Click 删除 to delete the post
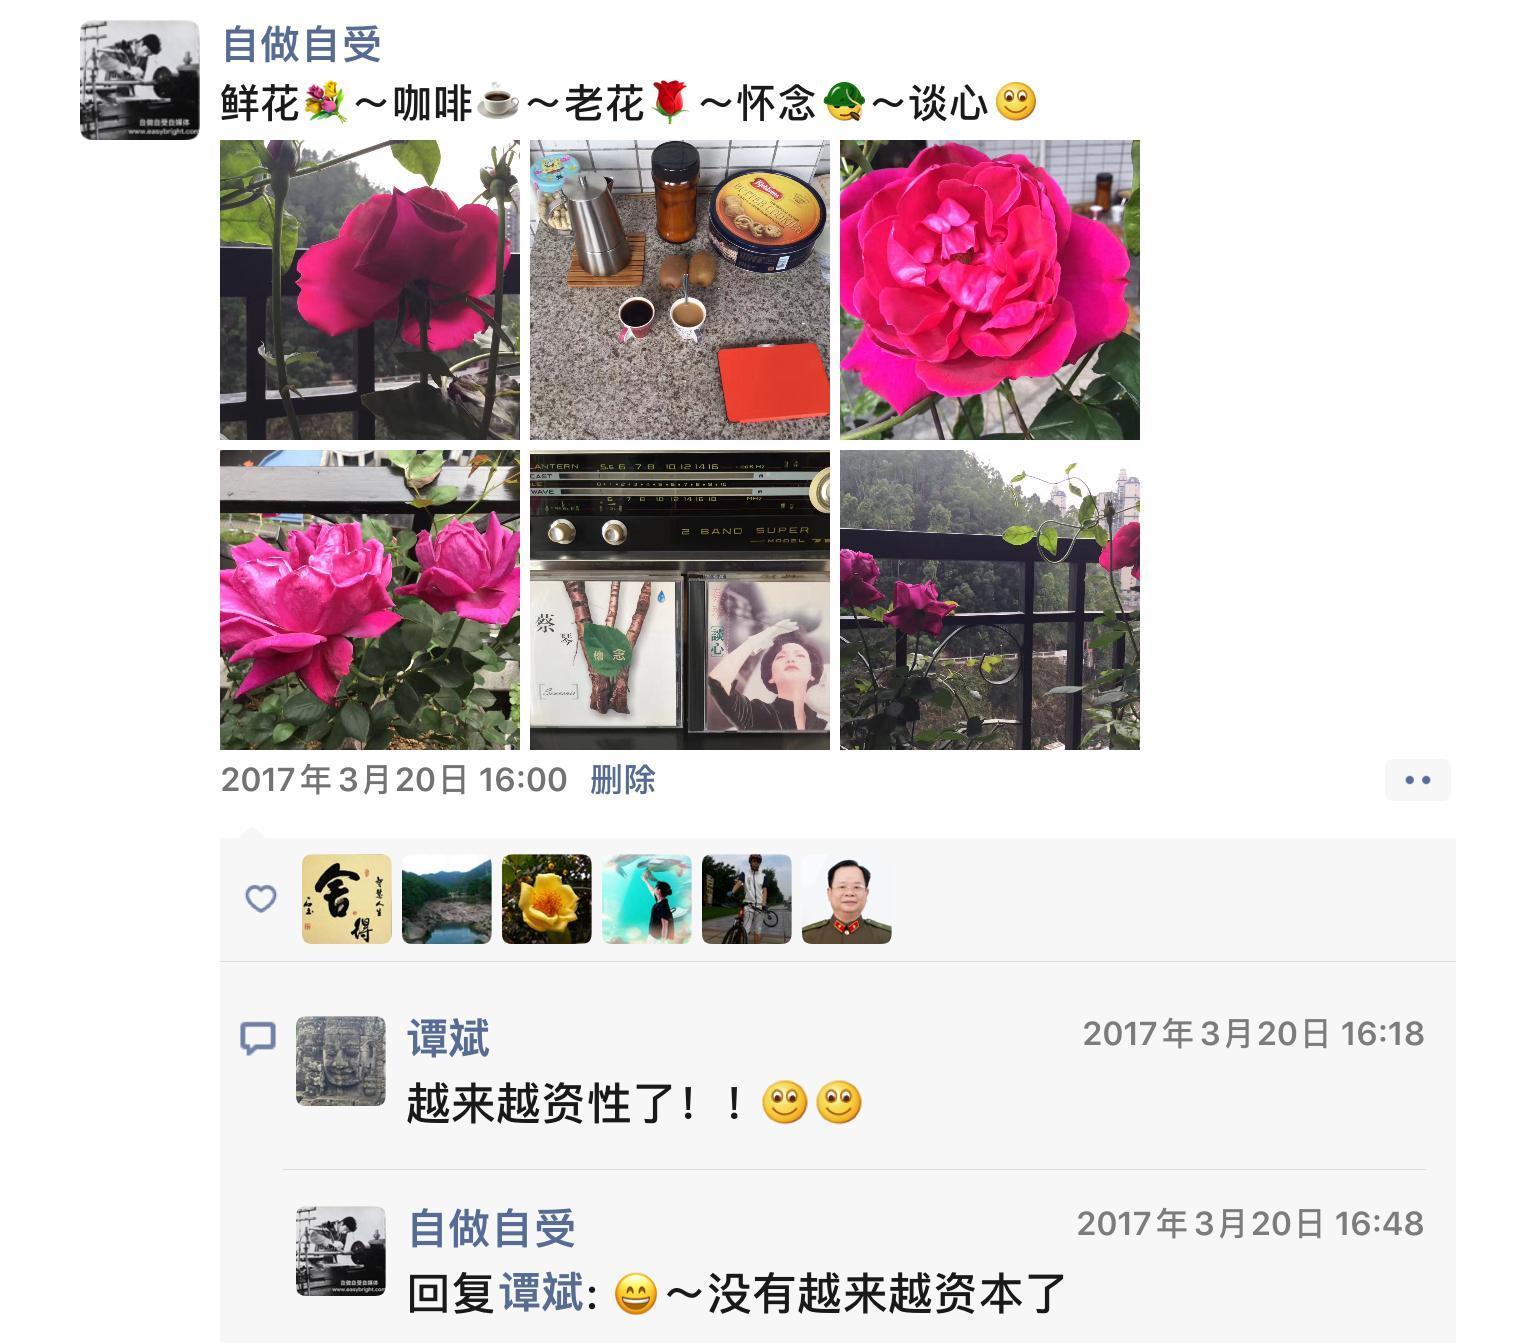The width and height of the screenshot is (1536, 1343). pos(622,780)
